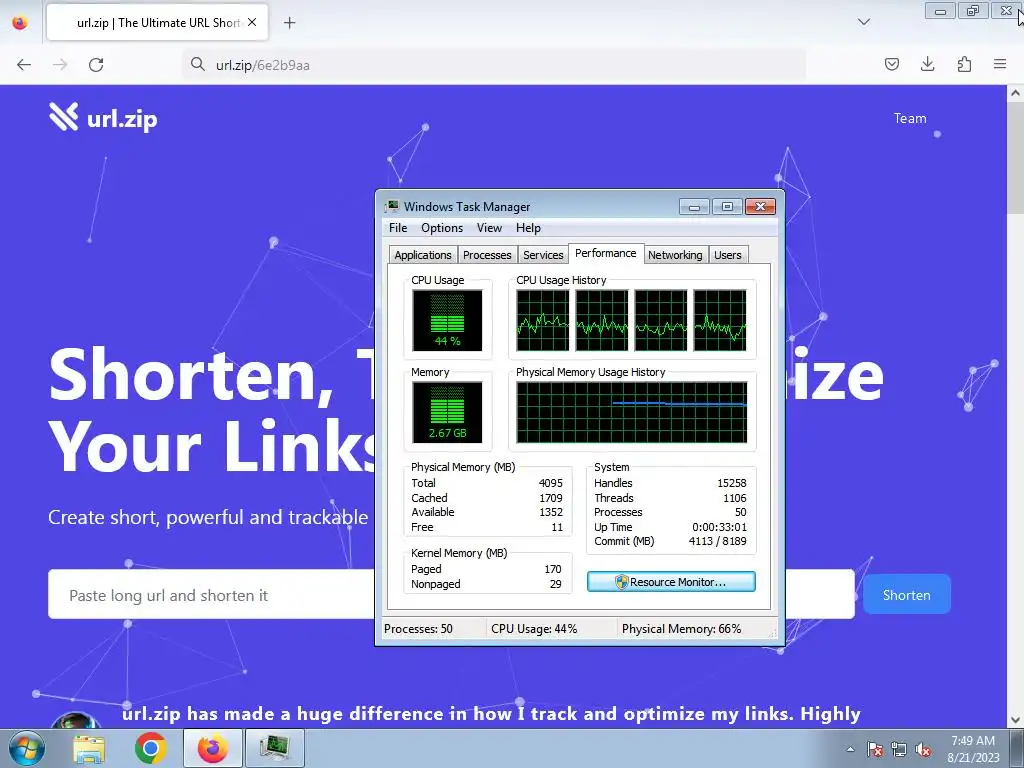Open the File menu in Task Manager
Screen dimensions: 1024x768
click(x=398, y=228)
